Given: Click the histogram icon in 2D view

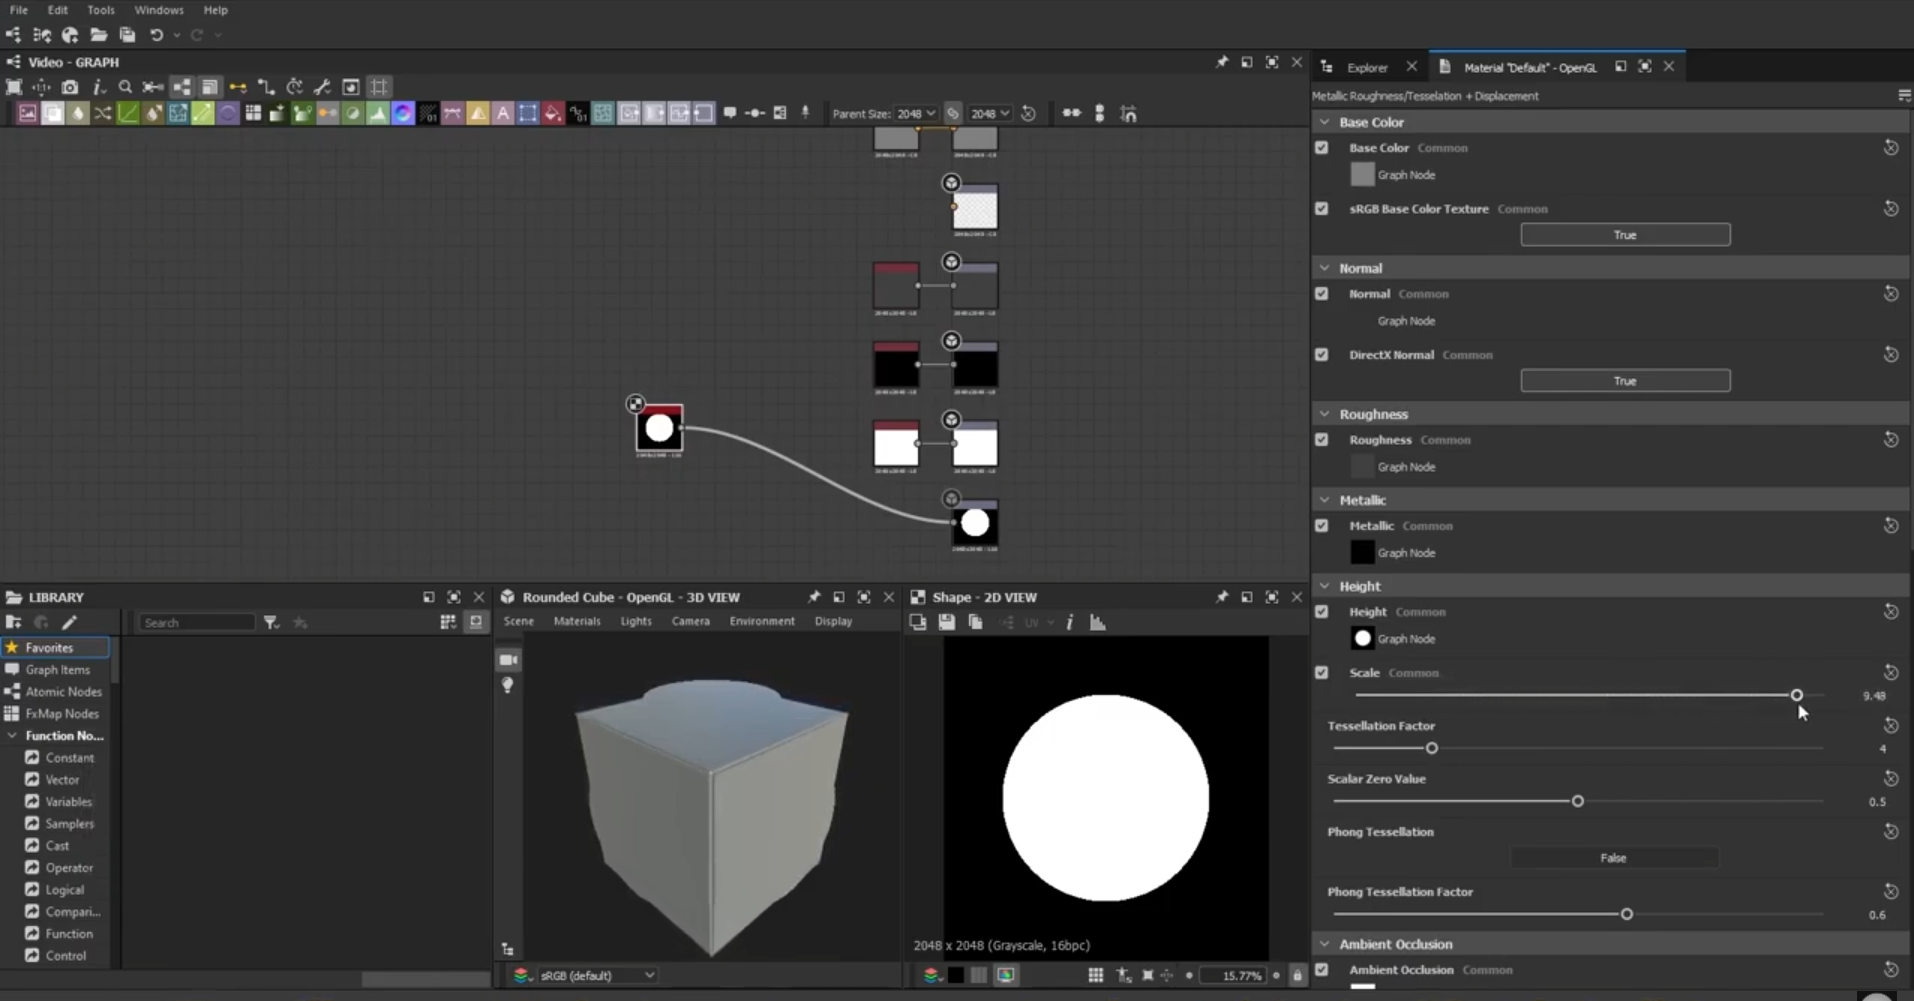Looking at the screenshot, I should tap(1097, 622).
